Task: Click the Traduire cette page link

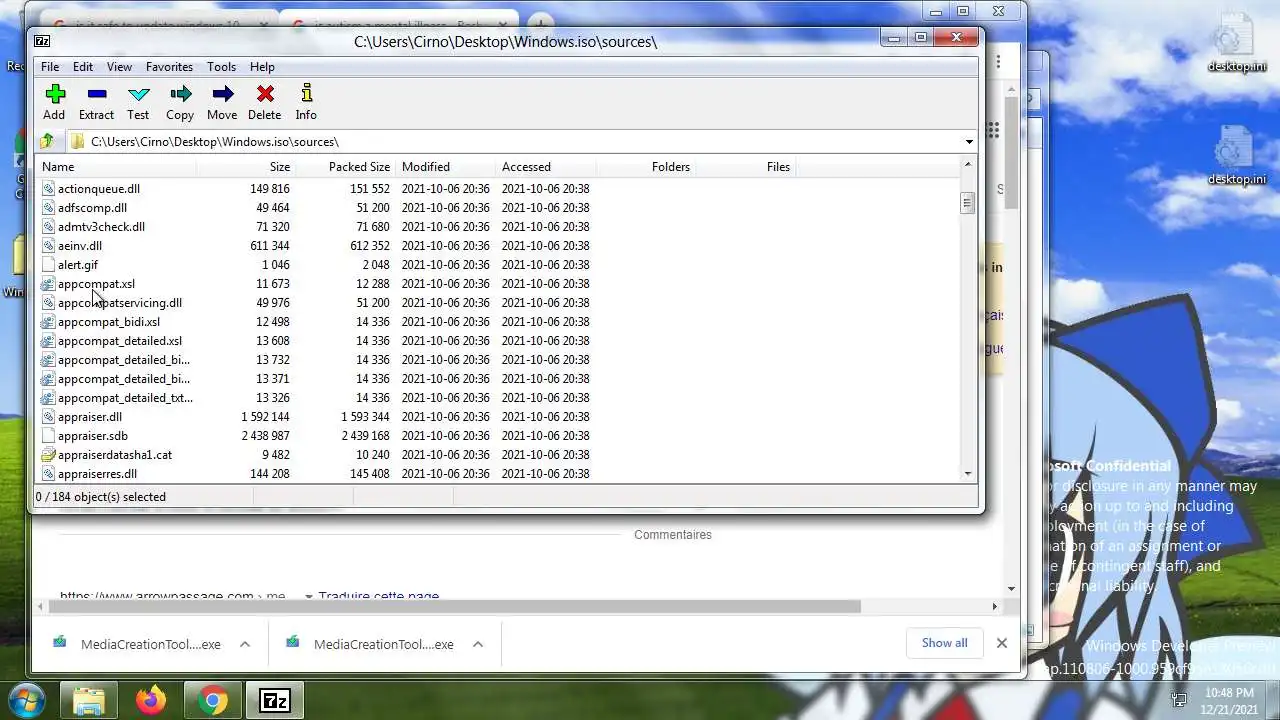Action: coord(378,597)
